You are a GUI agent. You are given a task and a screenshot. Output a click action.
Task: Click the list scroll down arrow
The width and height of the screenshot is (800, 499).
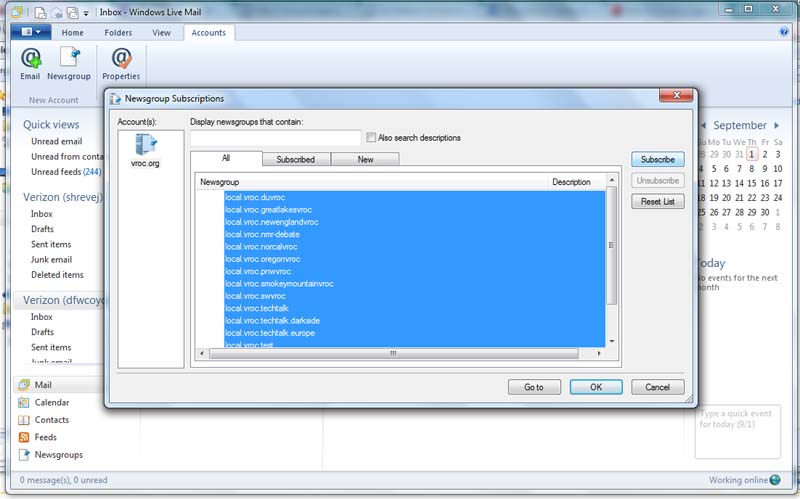612,341
